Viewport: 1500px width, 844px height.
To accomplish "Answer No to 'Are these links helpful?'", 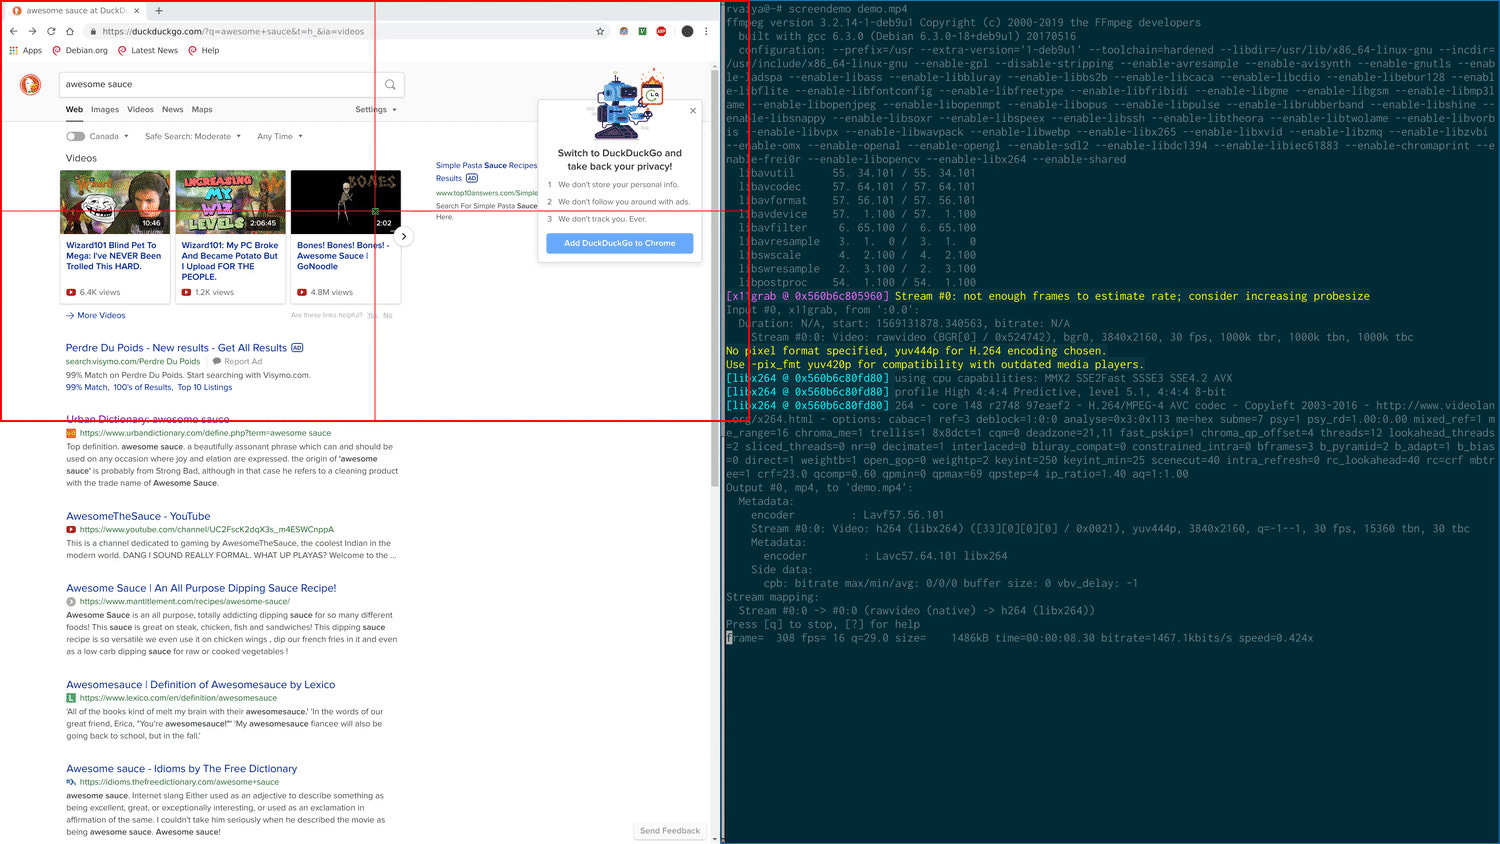I will click(388, 315).
